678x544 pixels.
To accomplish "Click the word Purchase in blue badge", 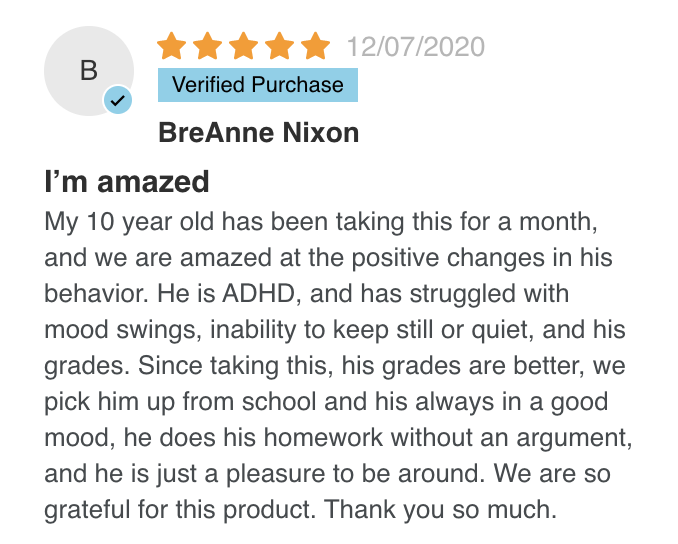I will click(297, 85).
